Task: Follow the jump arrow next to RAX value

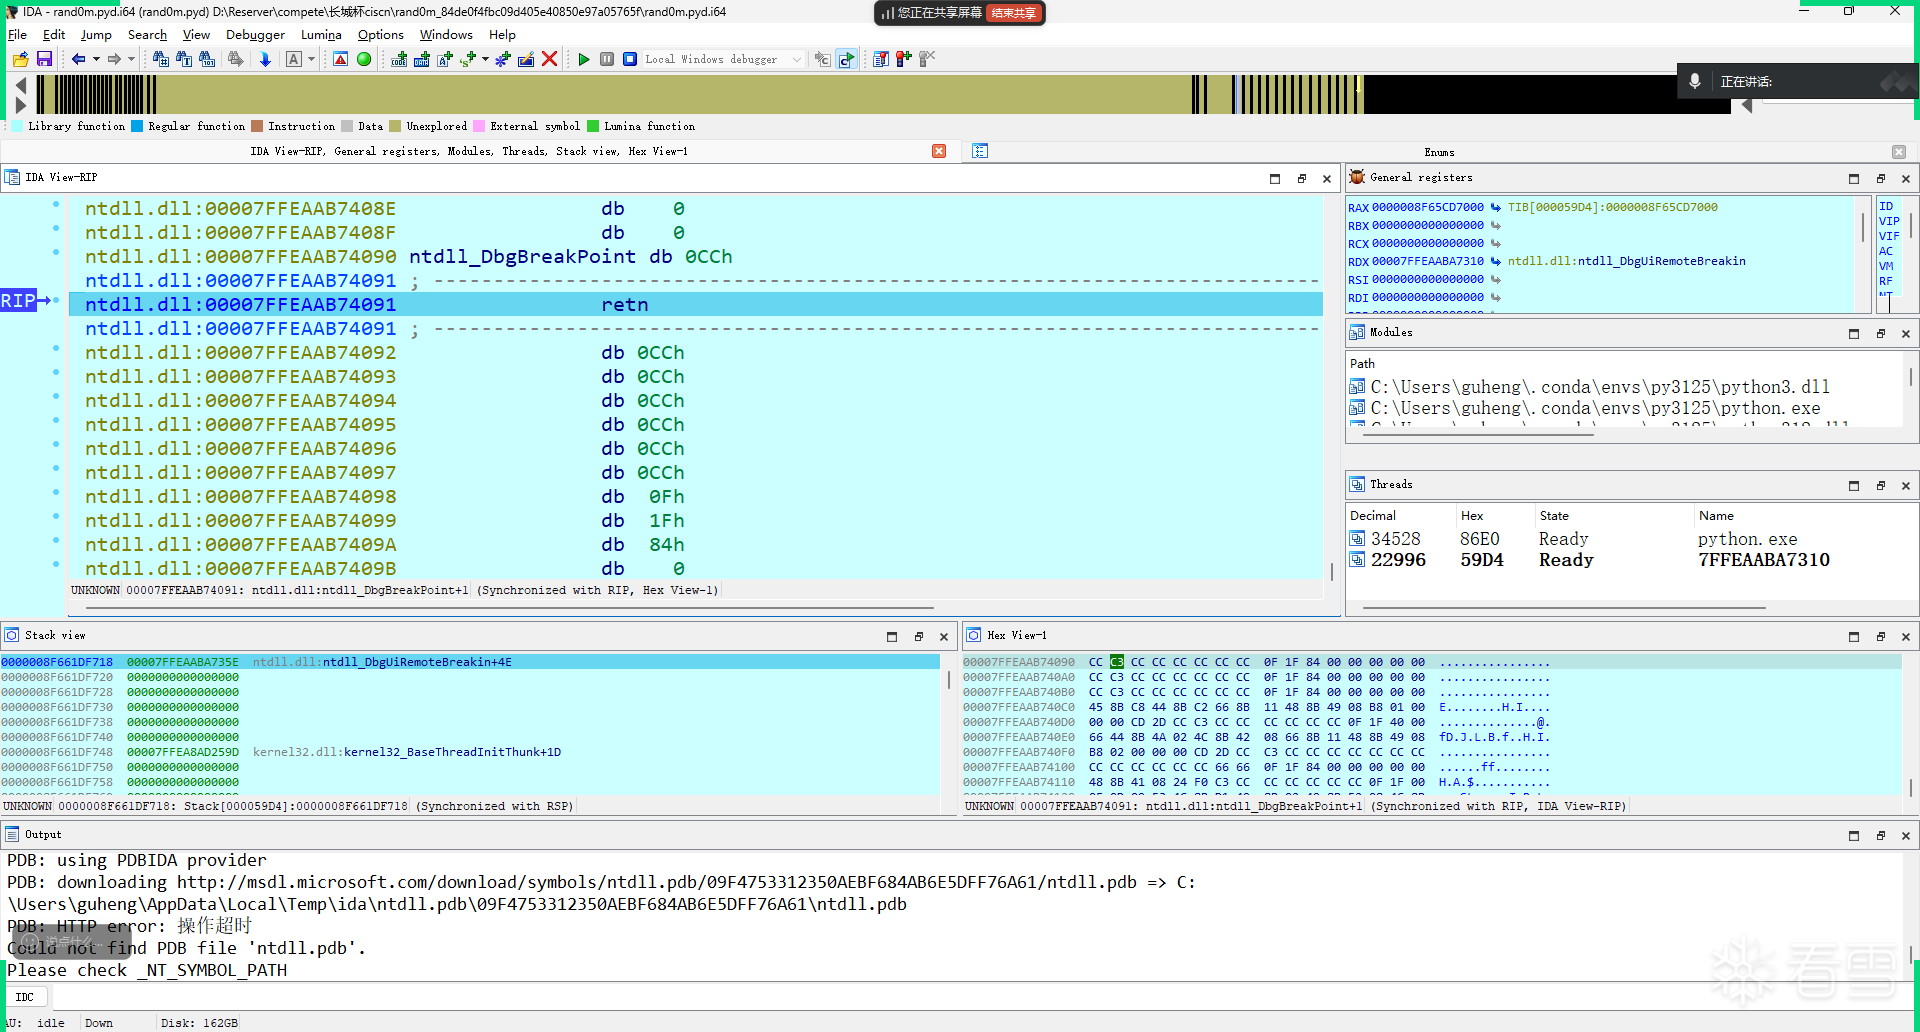Action: 1496,208
